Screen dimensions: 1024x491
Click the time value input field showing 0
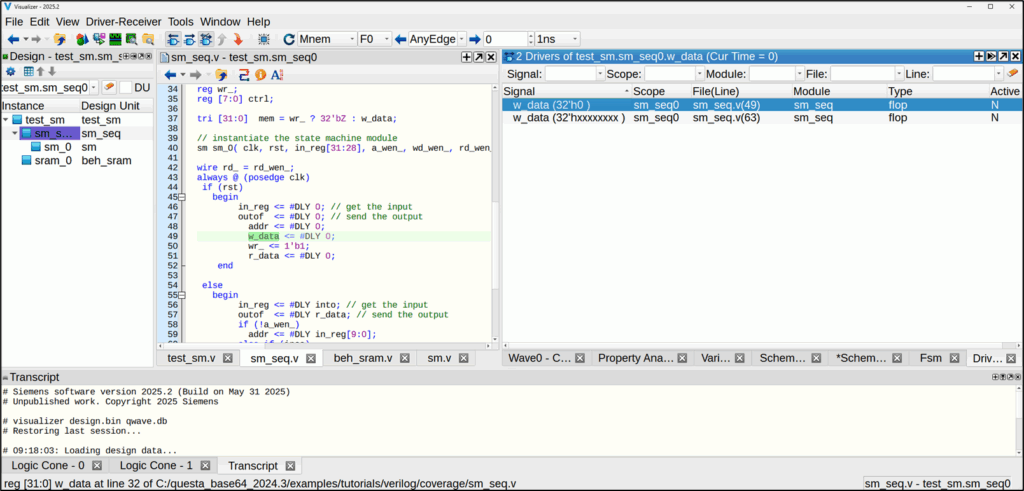click(506, 39)
